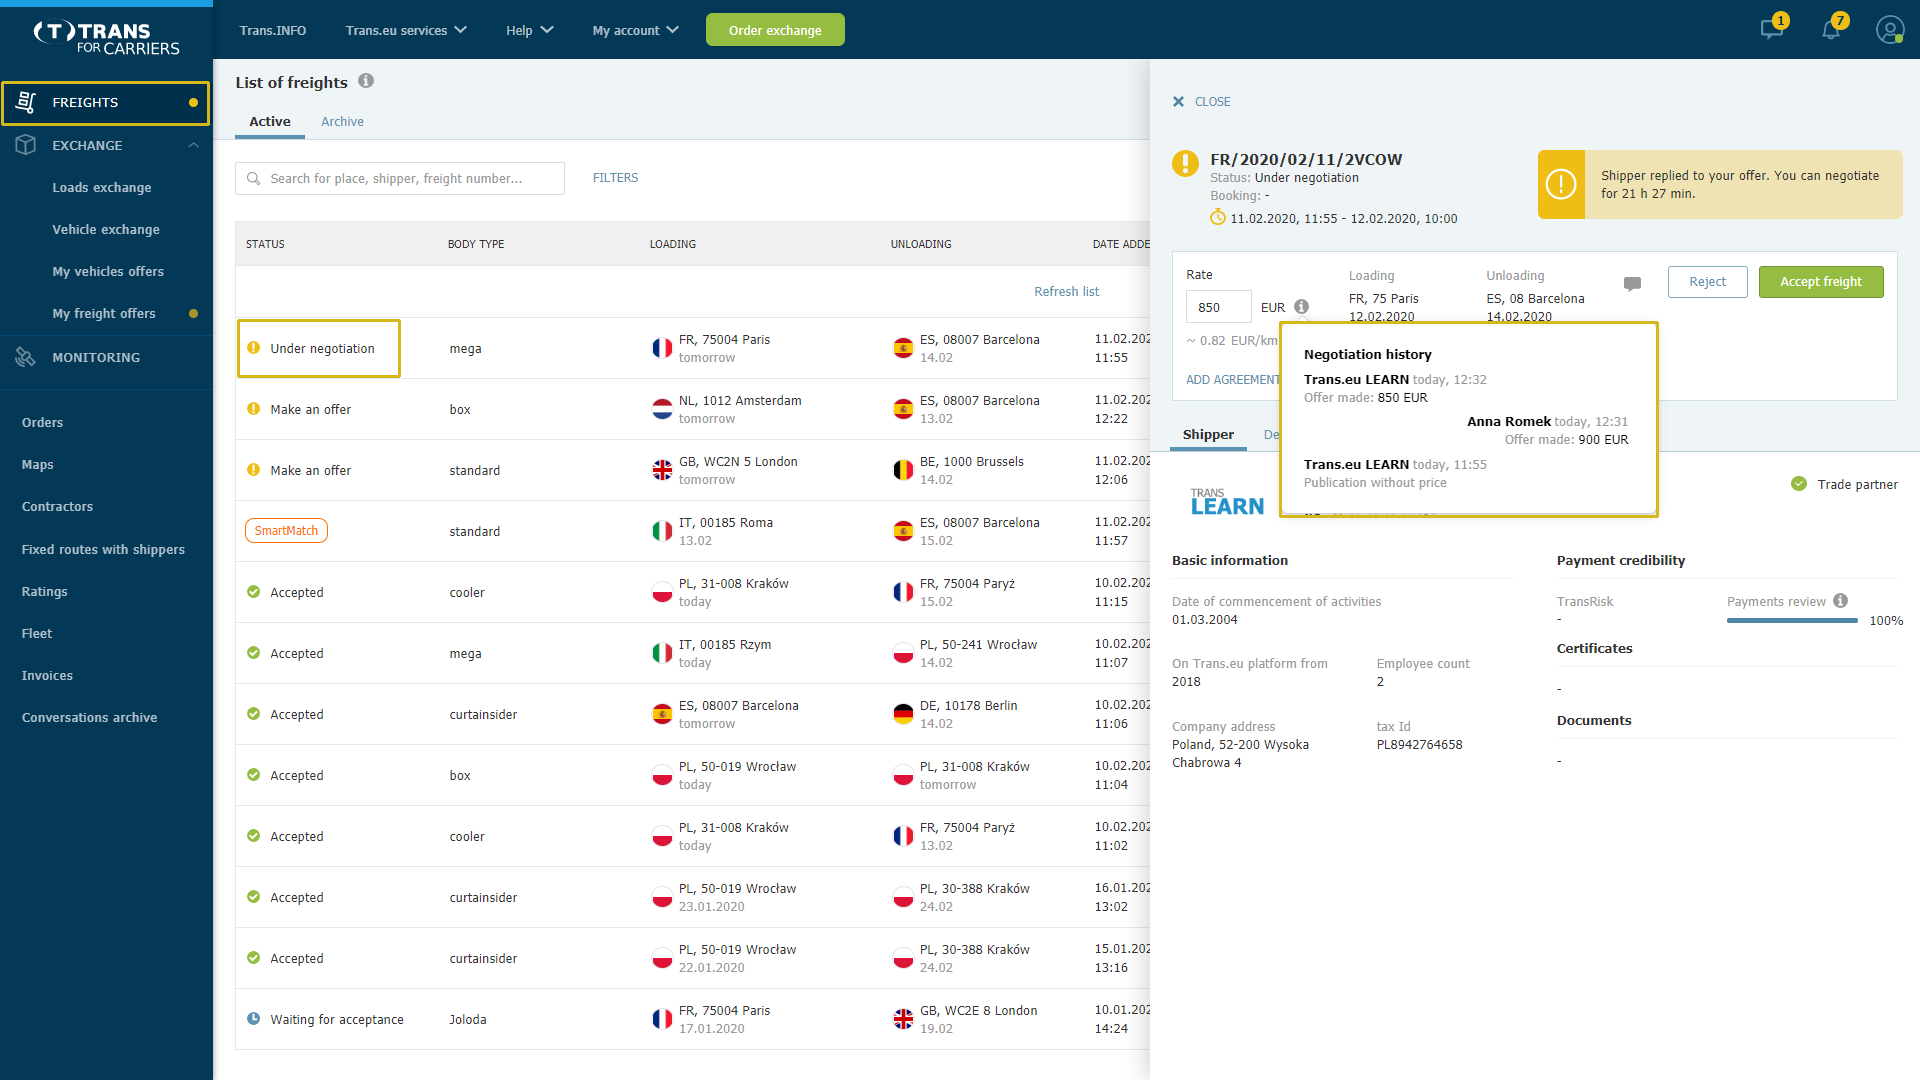Expand the Help dropdown menu
This screenshot has width=1920, height=1080.
pyautogui.click(x=529, y=30)
